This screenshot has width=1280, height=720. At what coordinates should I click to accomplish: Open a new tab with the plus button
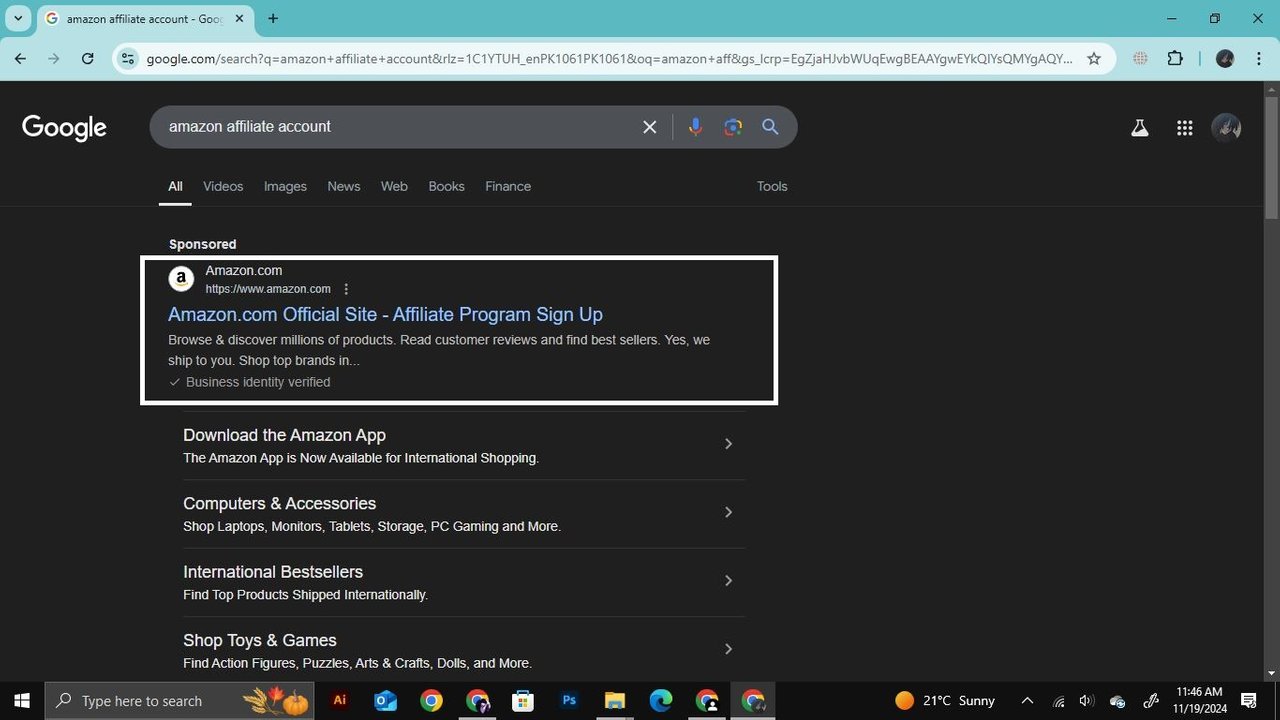[x=273, y=19]
